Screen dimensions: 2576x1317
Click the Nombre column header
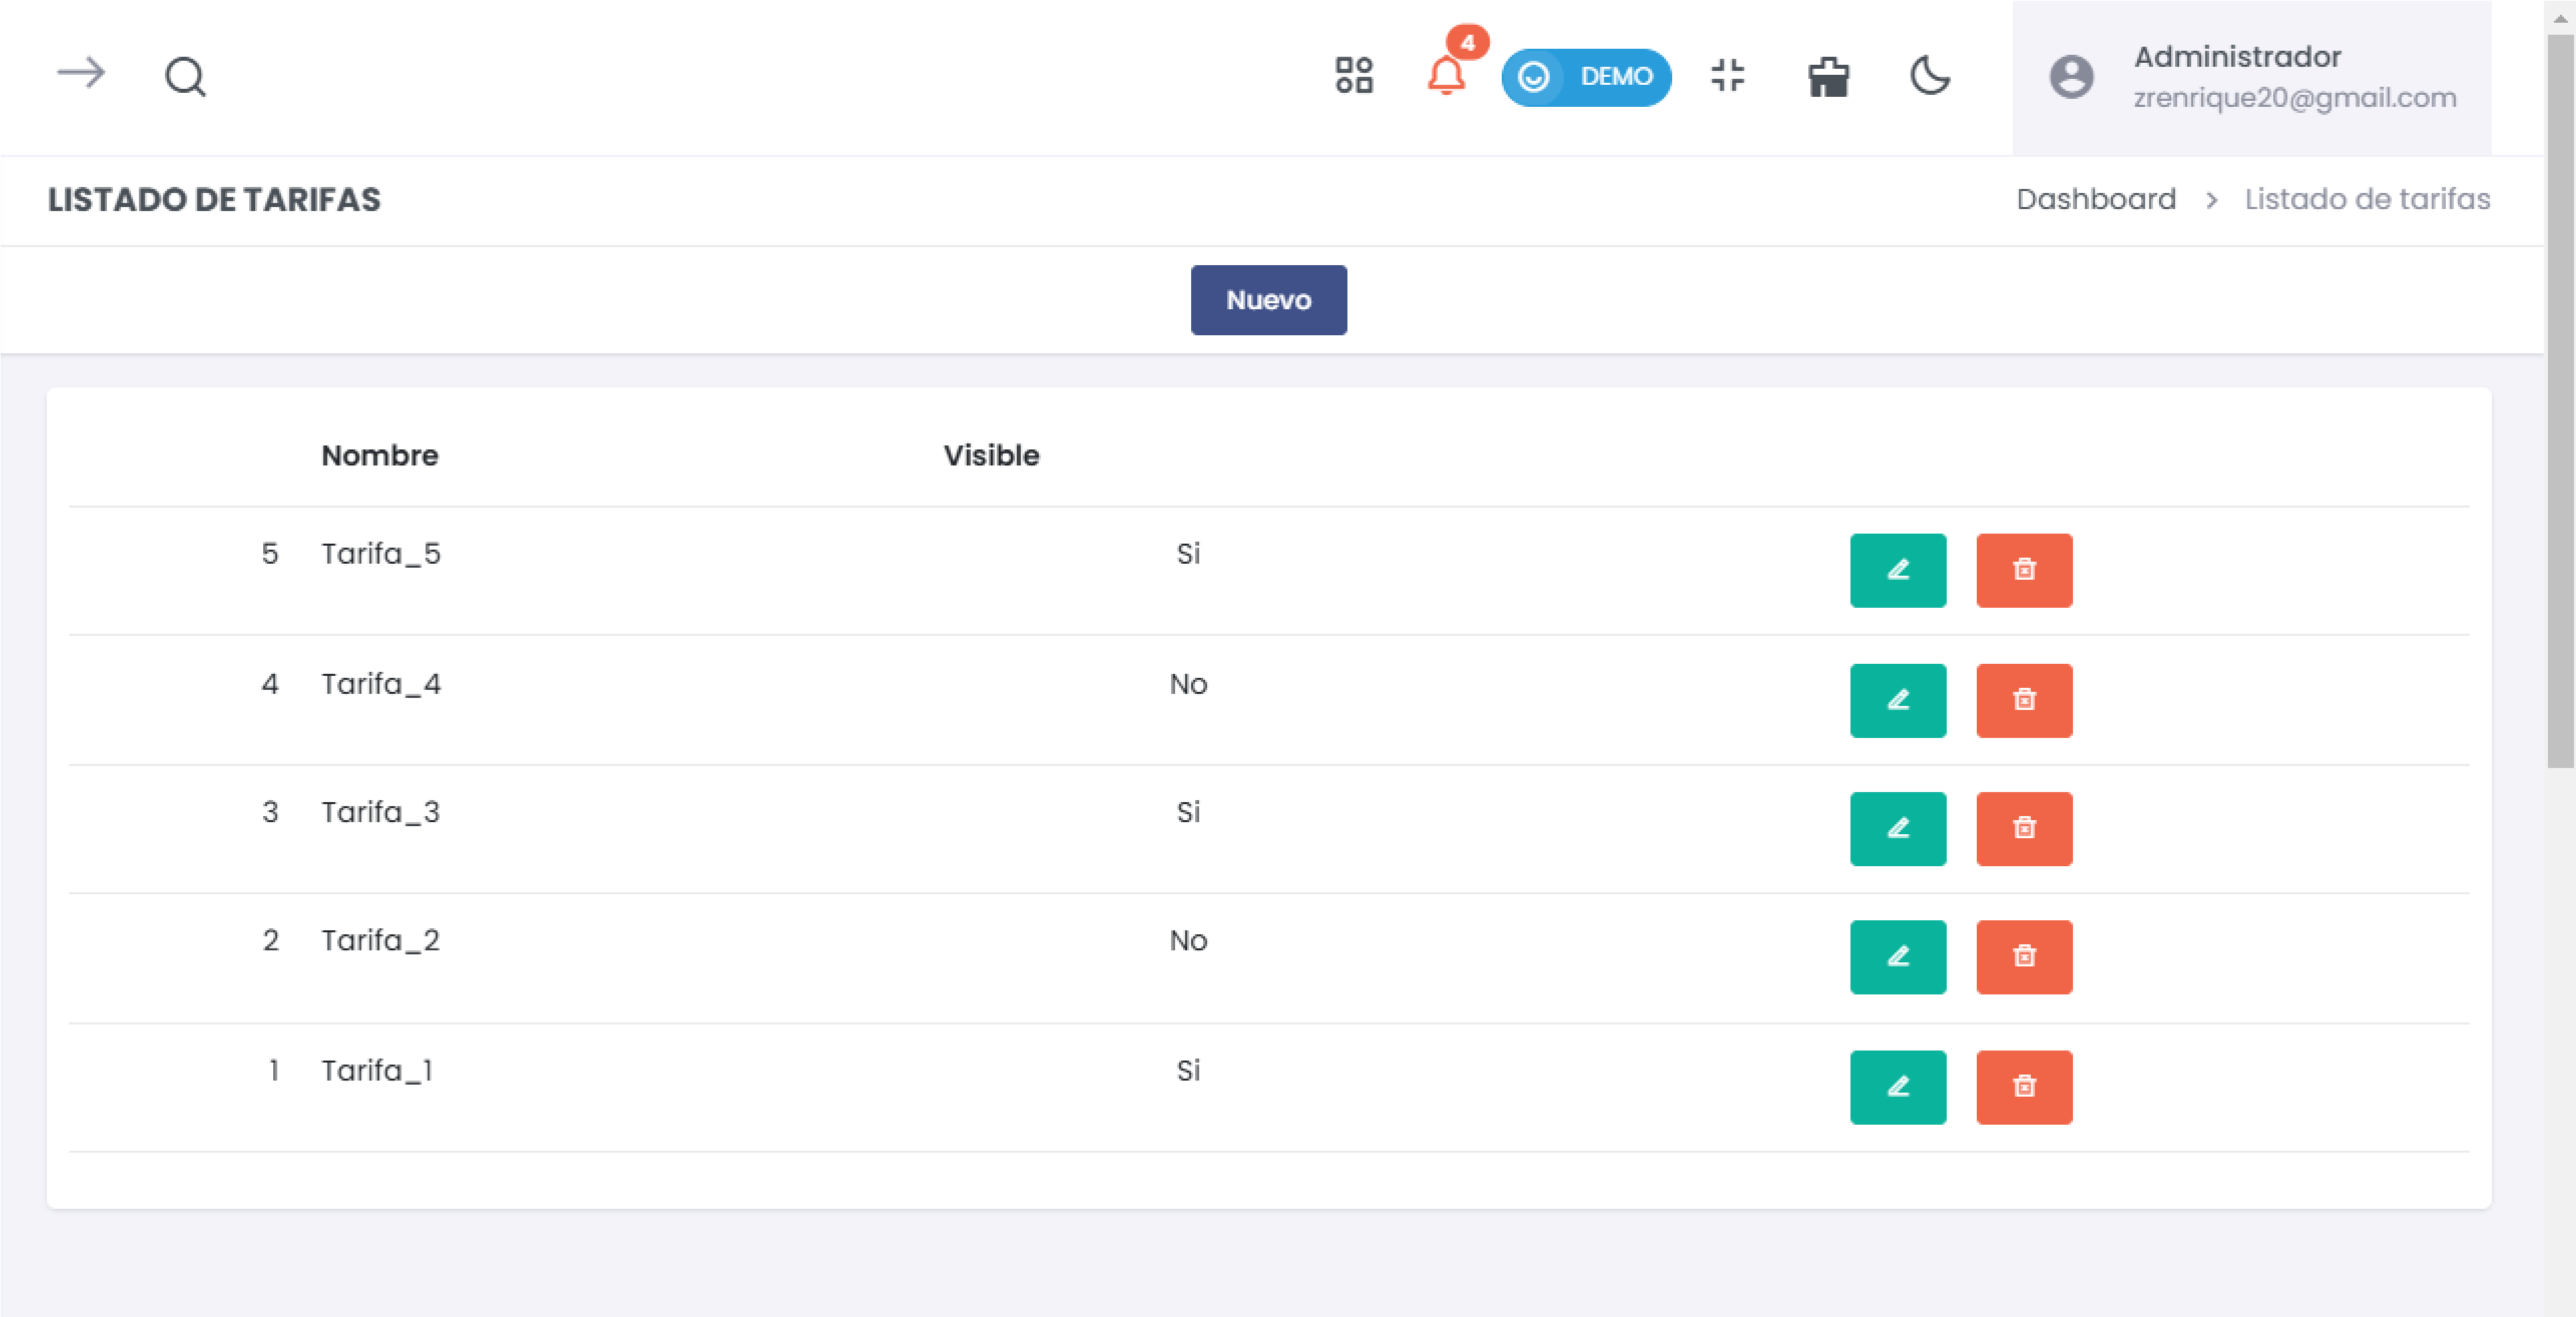tap(379, 456)
